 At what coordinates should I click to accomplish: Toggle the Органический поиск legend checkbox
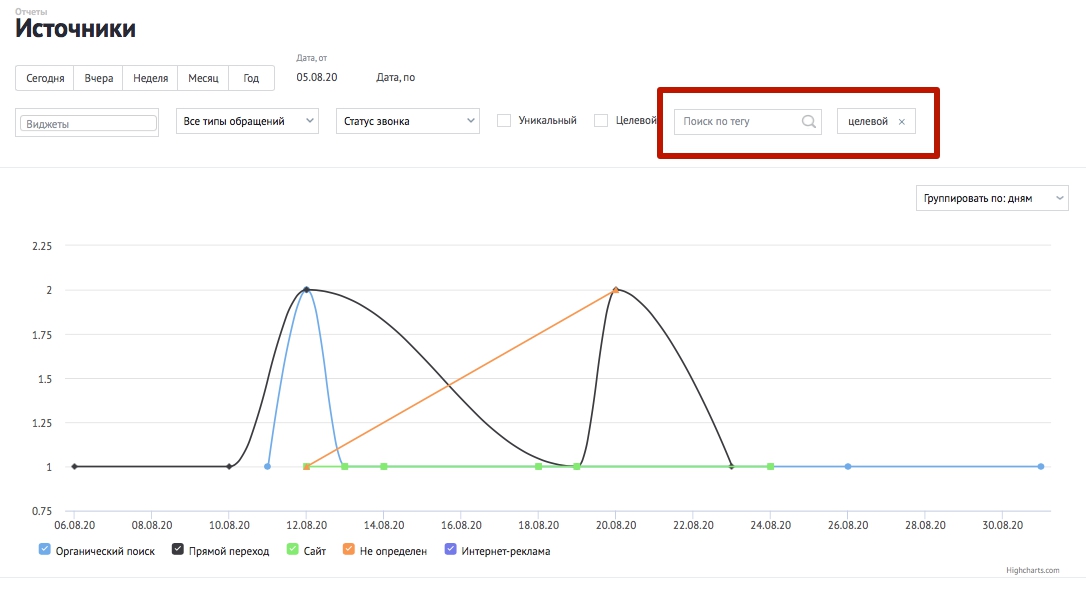coord(44,550)
